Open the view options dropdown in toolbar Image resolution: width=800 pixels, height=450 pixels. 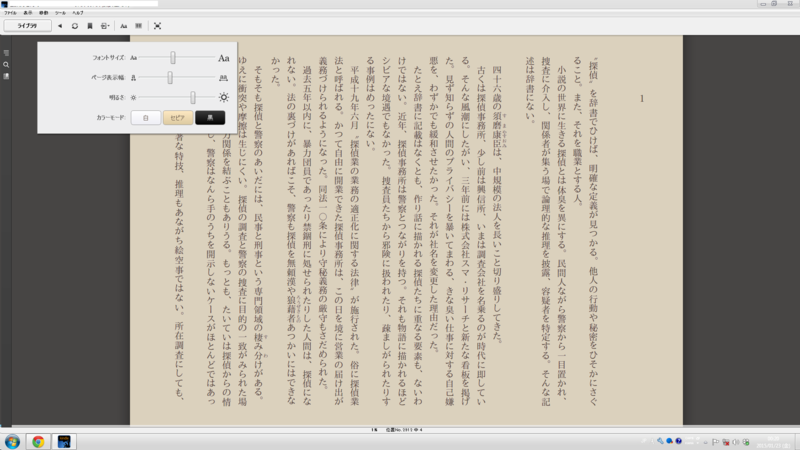105,26
